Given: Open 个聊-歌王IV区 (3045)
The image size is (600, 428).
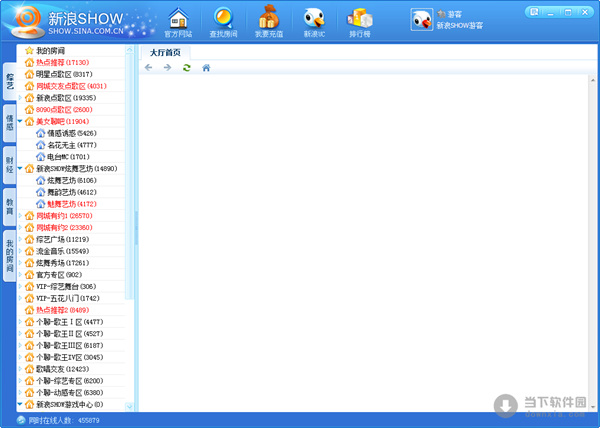Looking at the screenshot, I should tap(71, 357).
